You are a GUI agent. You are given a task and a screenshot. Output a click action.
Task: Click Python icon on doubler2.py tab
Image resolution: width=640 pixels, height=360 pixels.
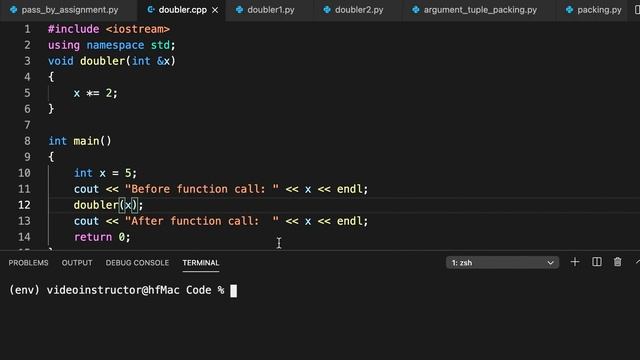point(327,10)
